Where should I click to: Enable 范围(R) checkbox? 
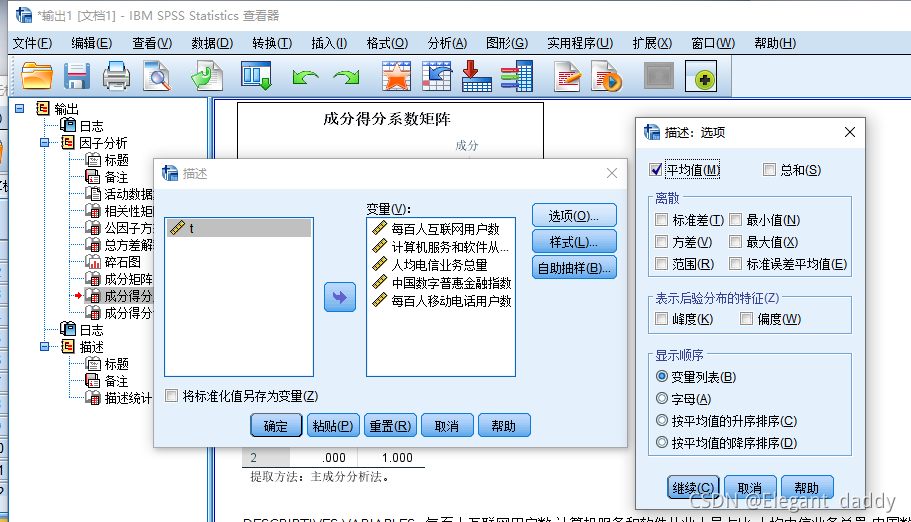(x=661, y=264)
